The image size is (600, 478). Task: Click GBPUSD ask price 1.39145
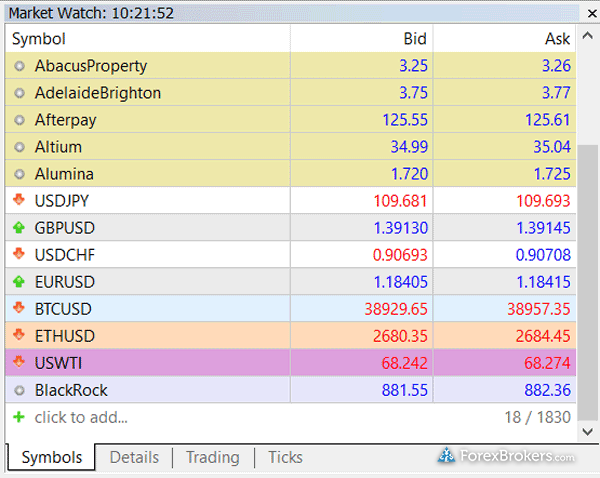pos(543,228)
